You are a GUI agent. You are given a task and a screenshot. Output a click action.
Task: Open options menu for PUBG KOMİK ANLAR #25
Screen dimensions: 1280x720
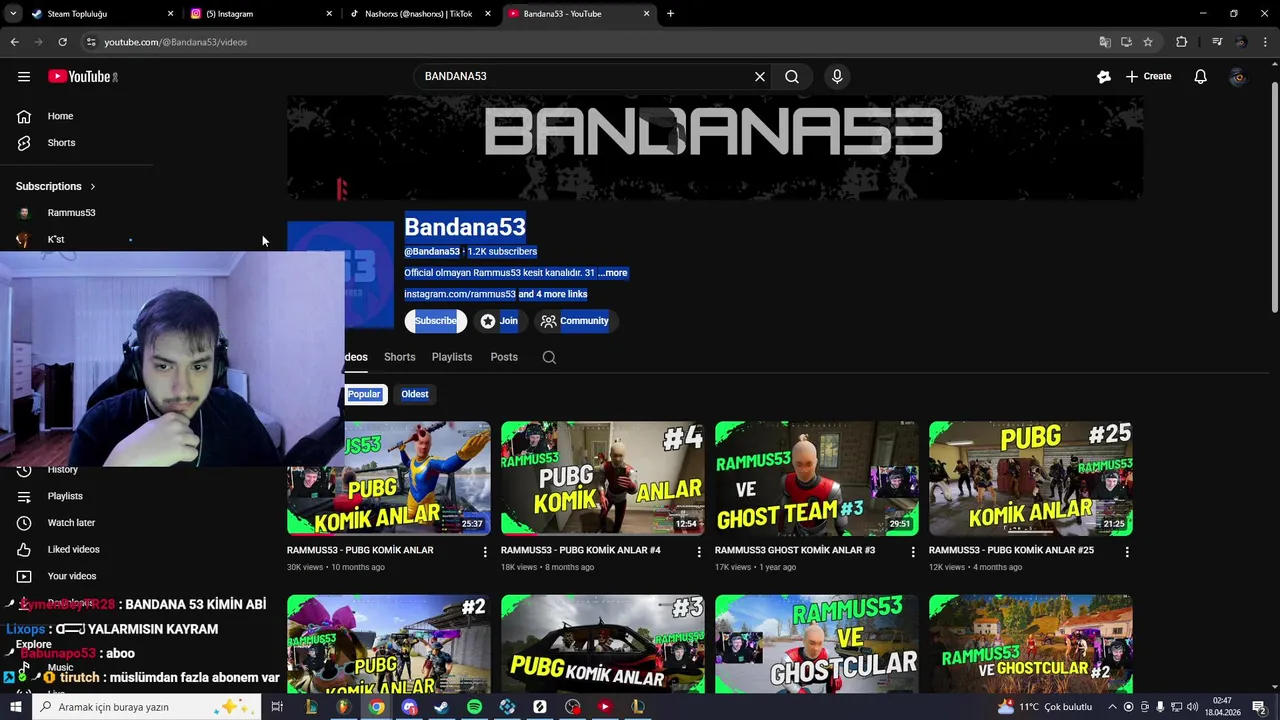pyautogui.click(x=1127, y=551)
